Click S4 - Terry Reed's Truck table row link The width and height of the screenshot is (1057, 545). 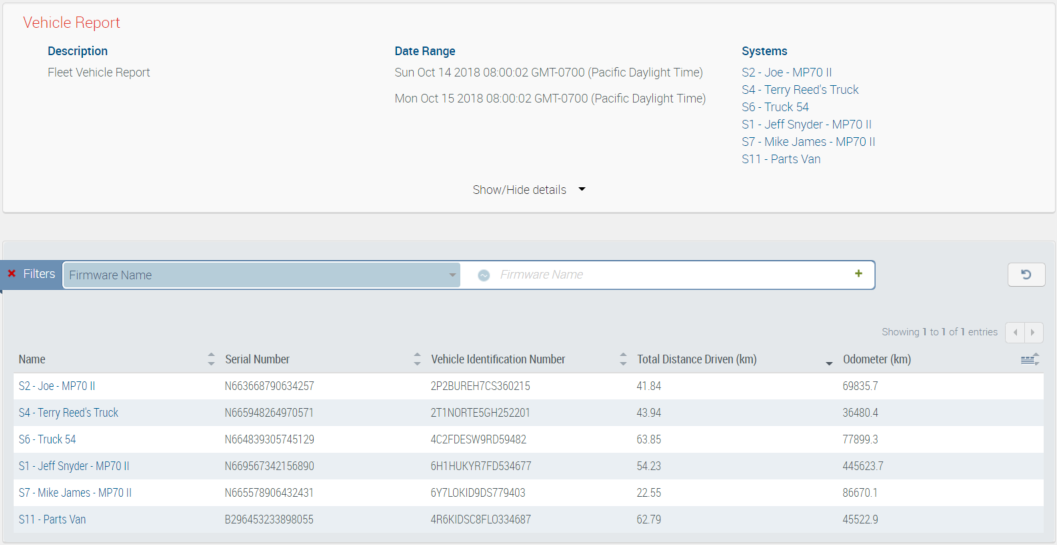point(68,412)
